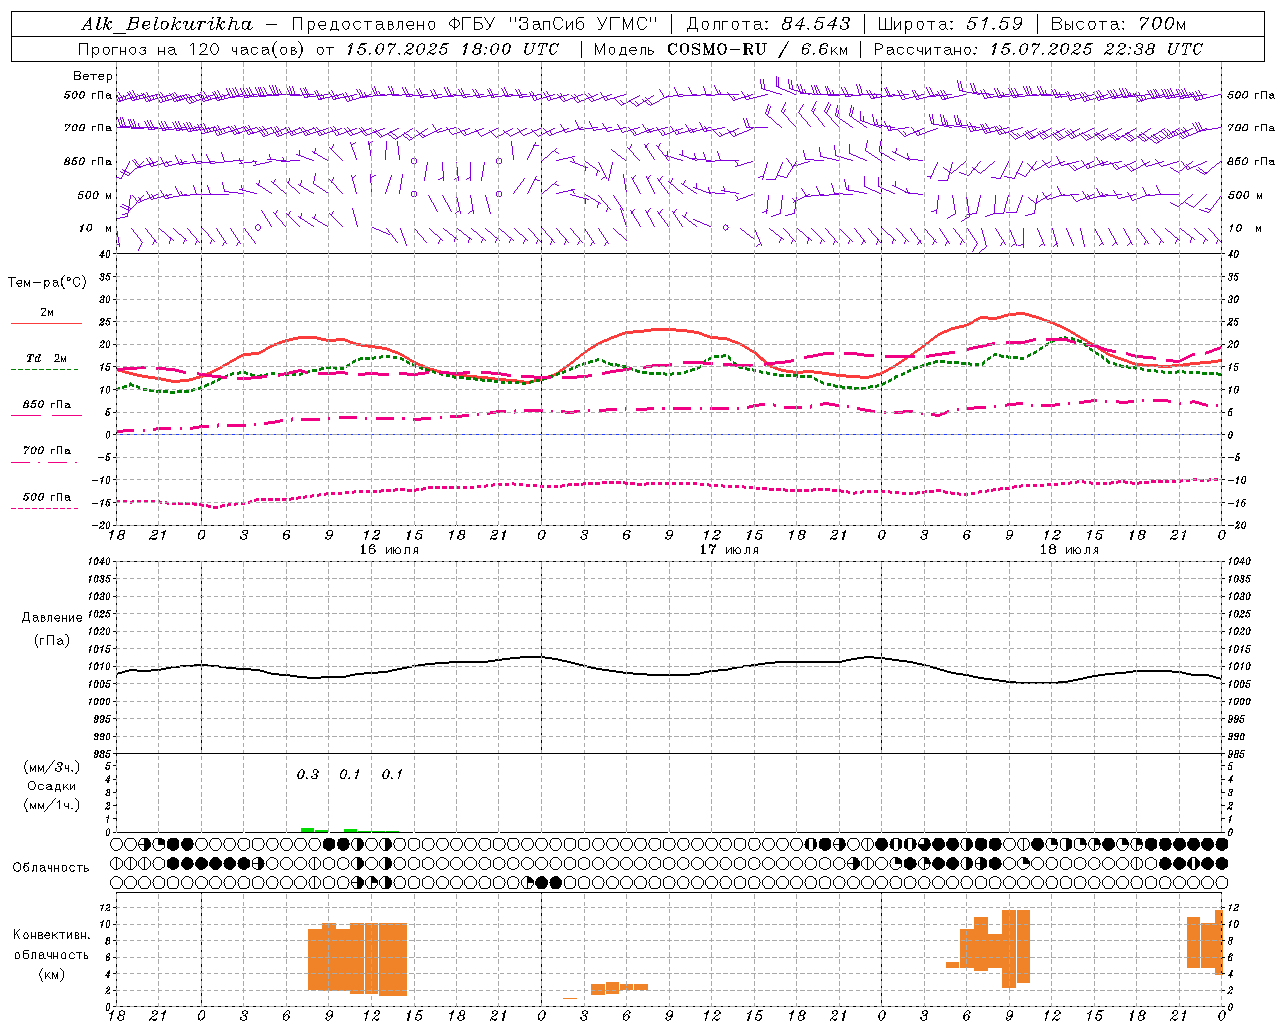Click the 850 гПа wind level label on right axis
1280x1024 pixels.
1251,161
